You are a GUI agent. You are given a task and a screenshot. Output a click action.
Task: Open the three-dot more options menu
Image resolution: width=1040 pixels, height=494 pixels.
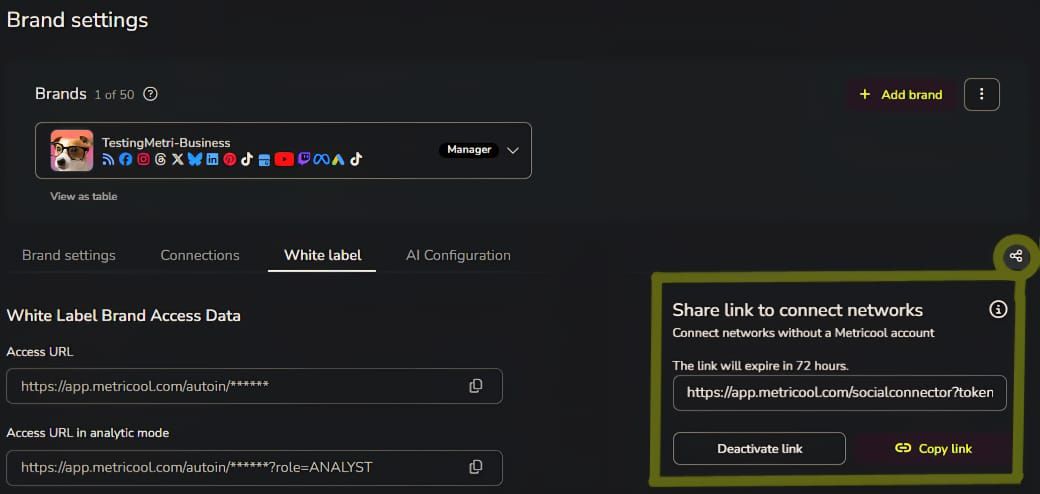(x=982, y=95)
